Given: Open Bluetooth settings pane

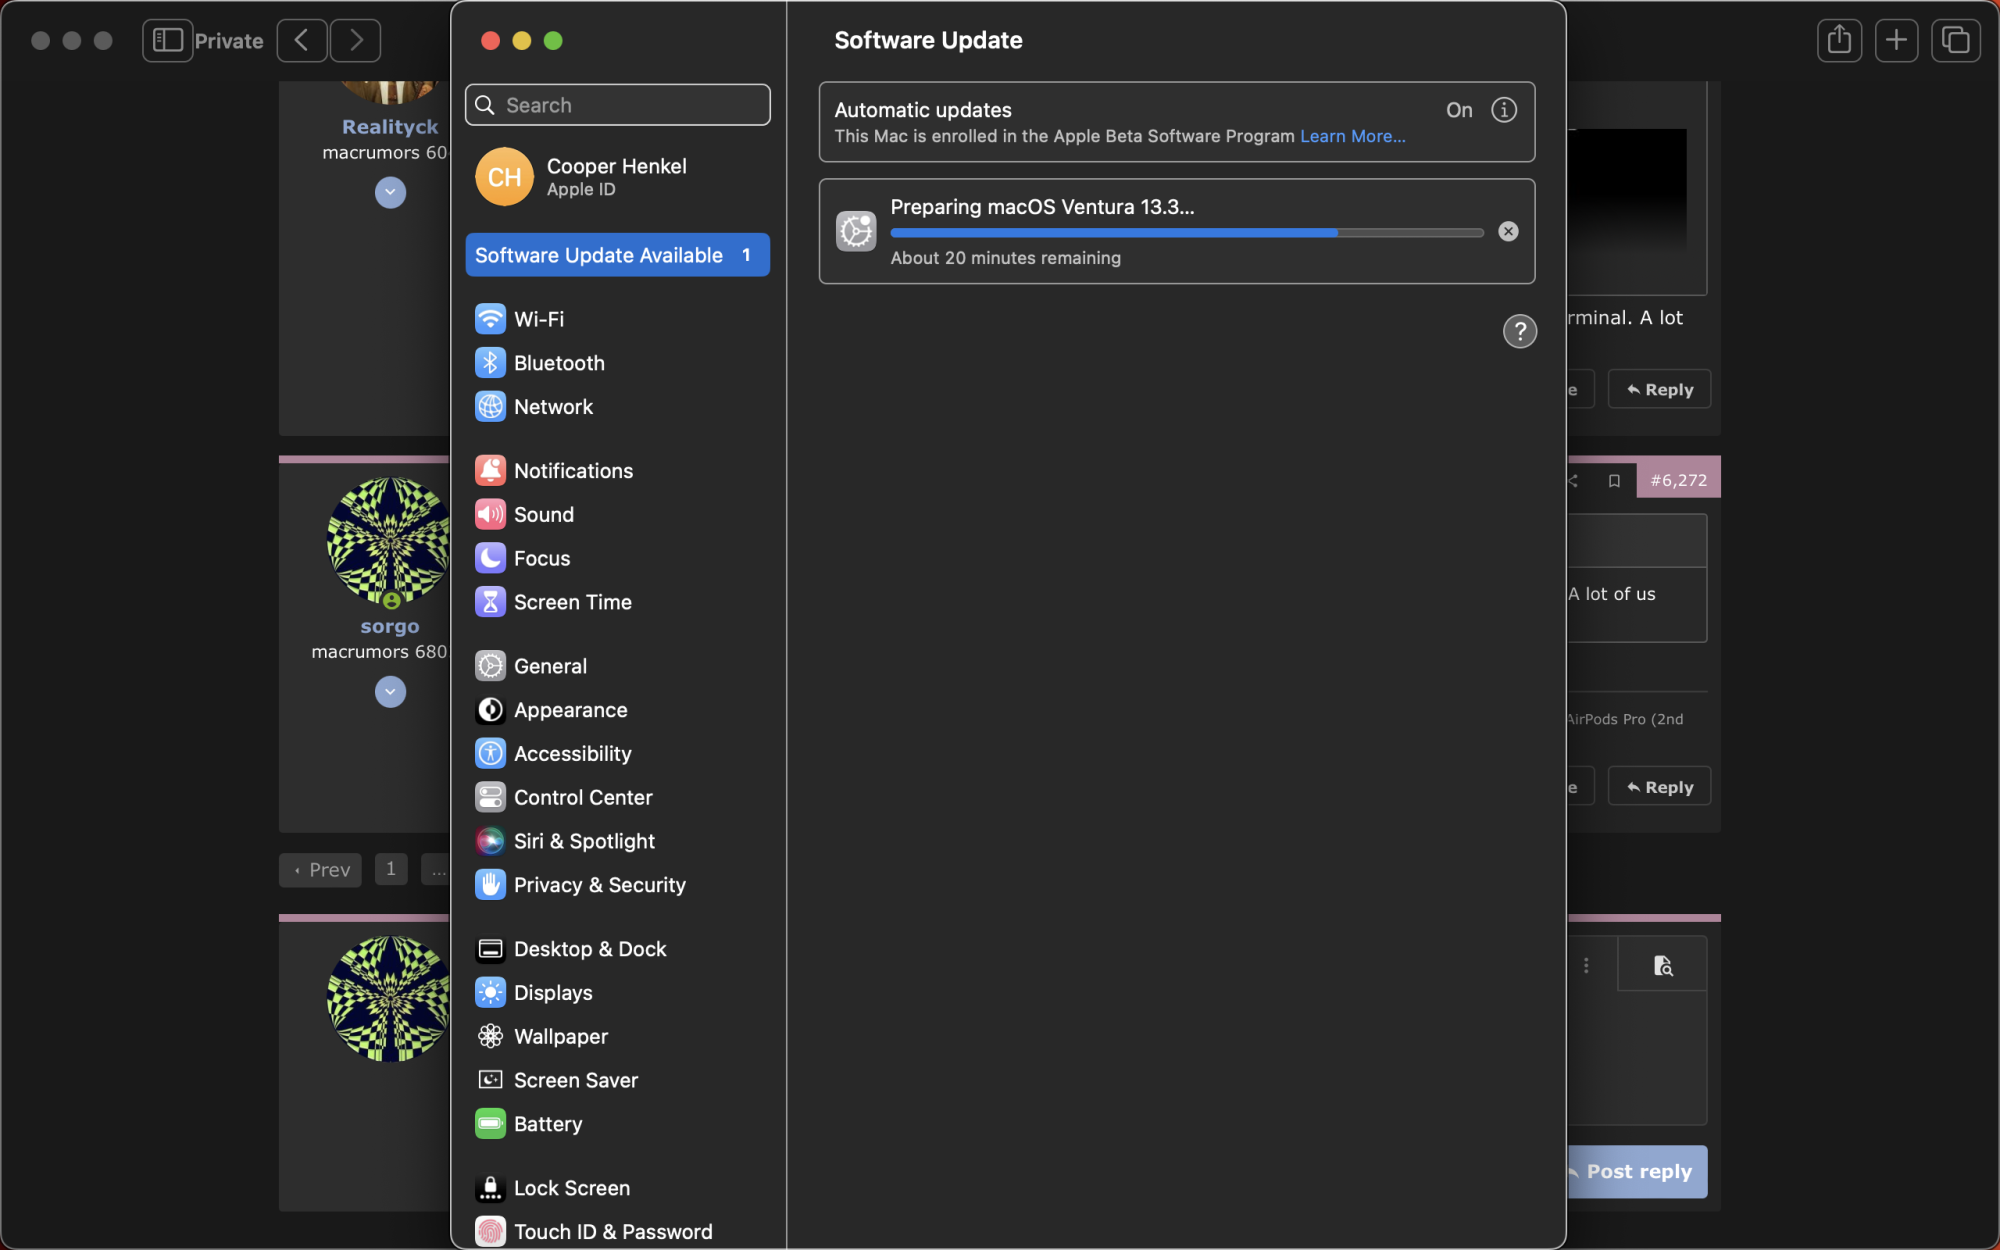Looking at the screenshot, I should (x=558, y=363).
